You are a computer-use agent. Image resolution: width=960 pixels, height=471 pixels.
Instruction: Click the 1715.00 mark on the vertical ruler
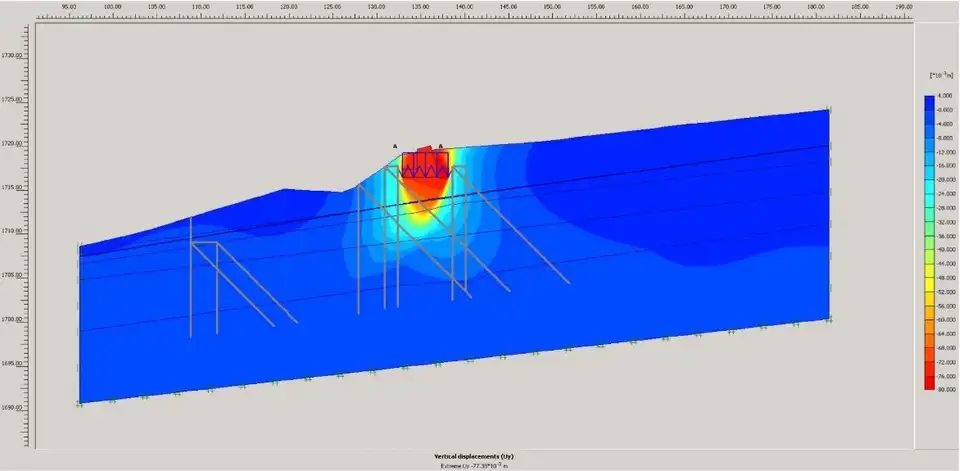click(x=12, y=187)
